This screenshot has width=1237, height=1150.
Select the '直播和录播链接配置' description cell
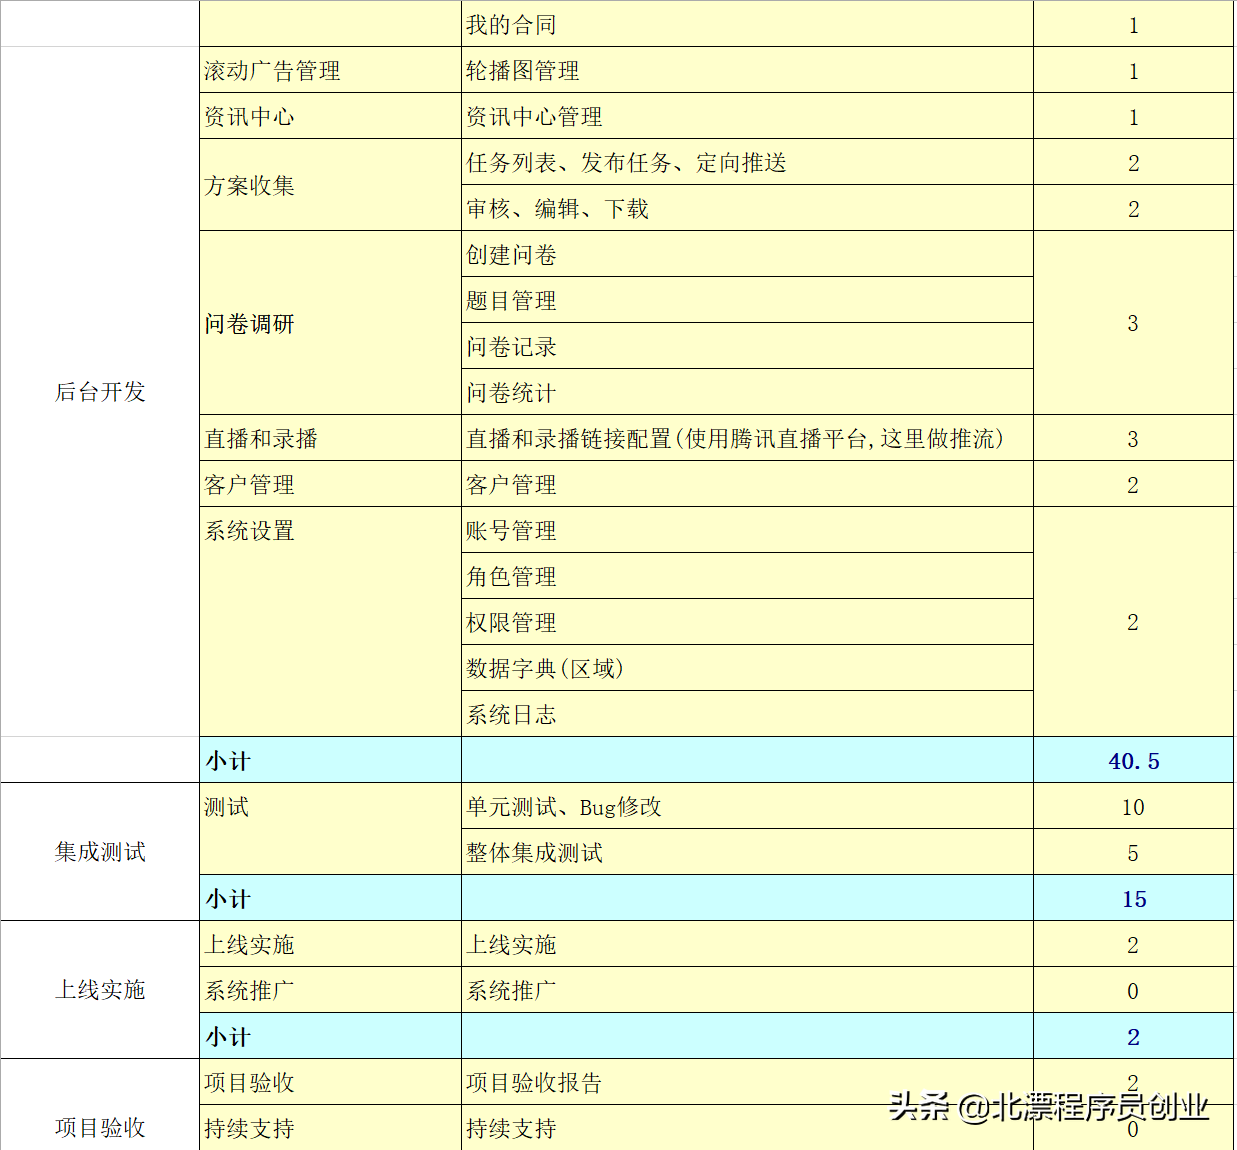click(x=747, y=438)
